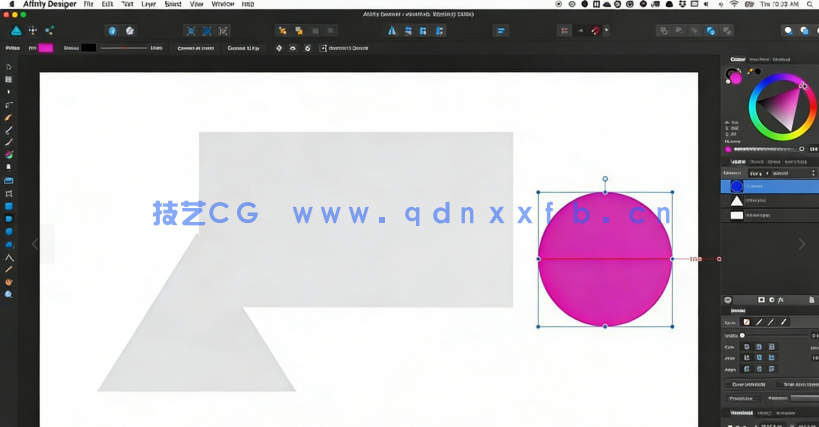Select the Colour Picker tool in tools panel
The width and height of the screenshot is (819, 427).
point(8,270)
